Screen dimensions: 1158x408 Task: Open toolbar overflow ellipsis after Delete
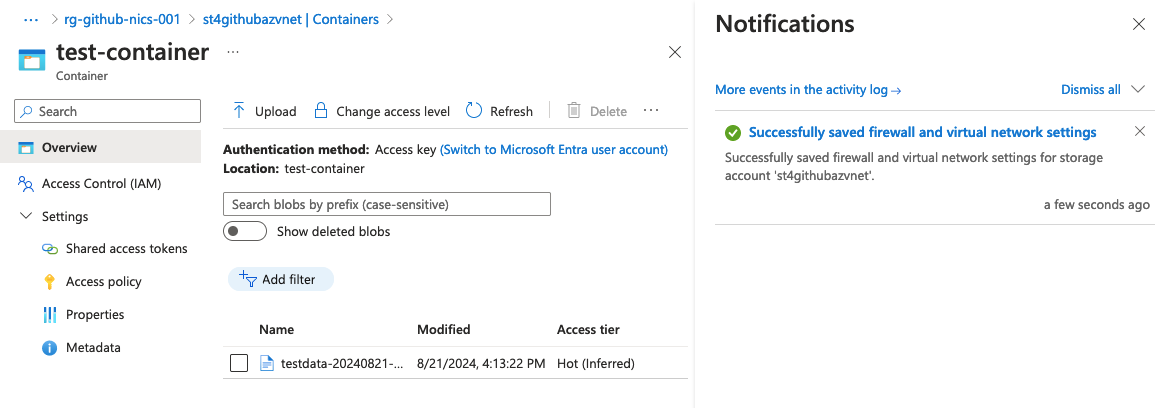pos(651,111)
